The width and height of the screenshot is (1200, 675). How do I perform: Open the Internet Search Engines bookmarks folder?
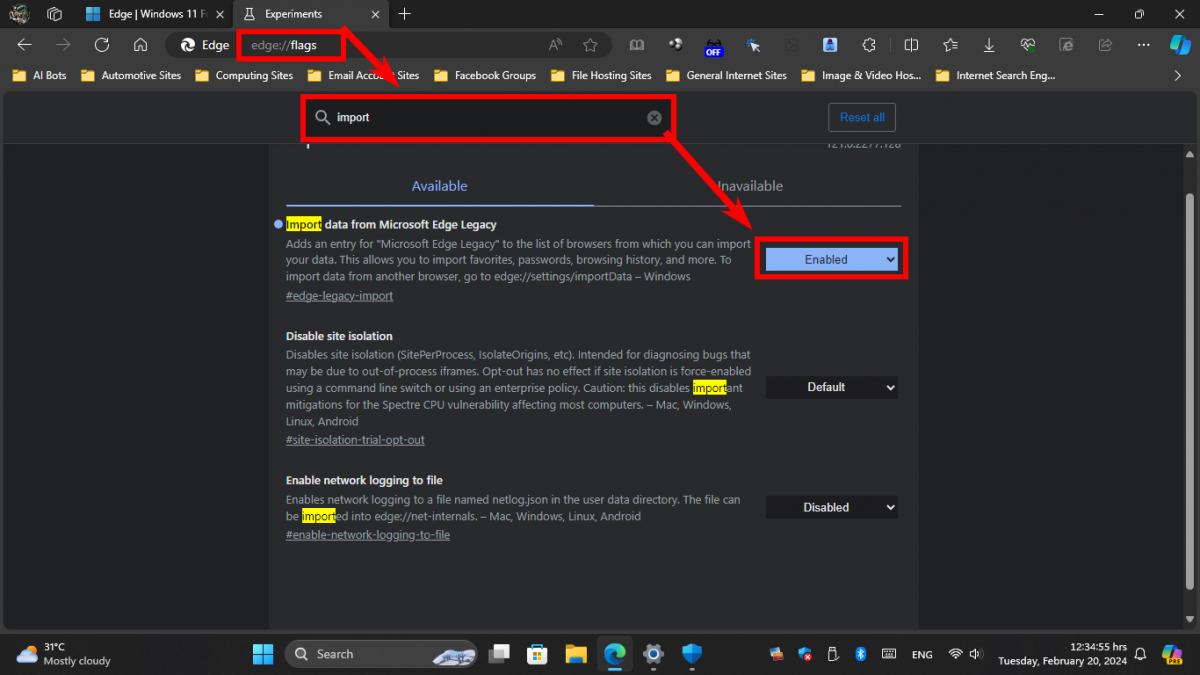996,75
